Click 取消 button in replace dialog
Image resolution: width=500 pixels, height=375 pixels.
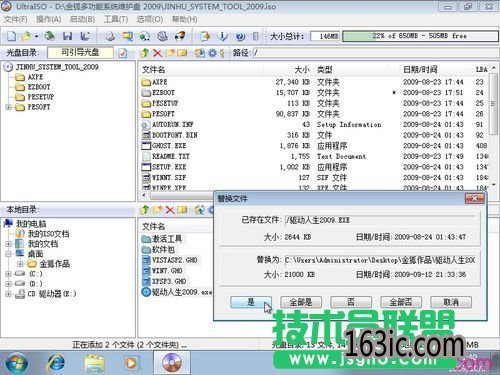point(451,302)
